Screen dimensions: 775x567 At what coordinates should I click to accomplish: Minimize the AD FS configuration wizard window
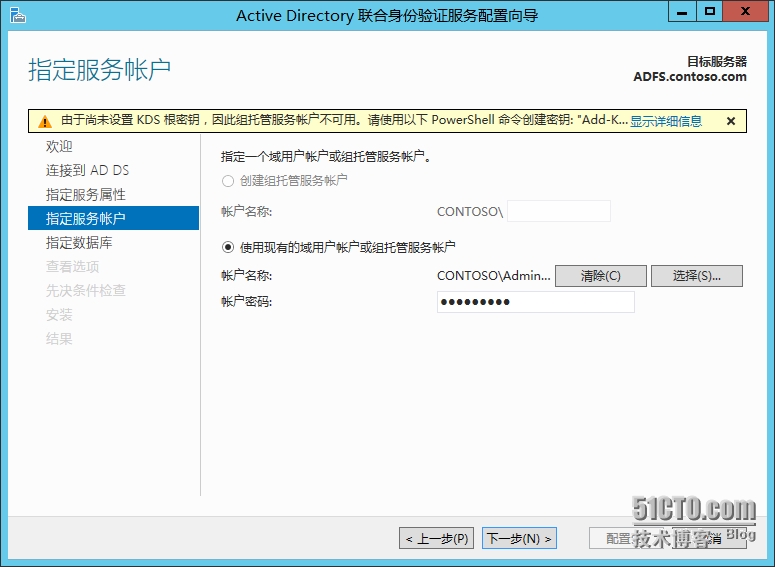(681, 12)
